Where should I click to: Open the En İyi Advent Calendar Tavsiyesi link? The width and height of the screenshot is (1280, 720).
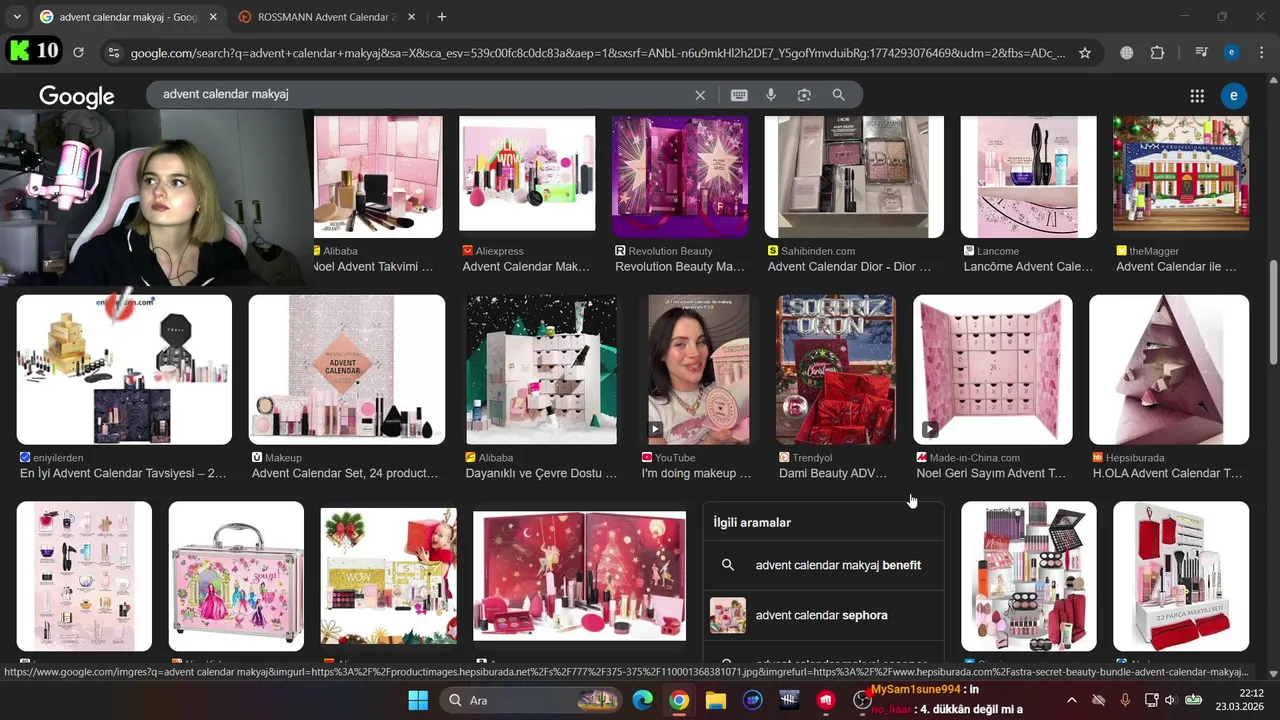(x=123, y=473)
